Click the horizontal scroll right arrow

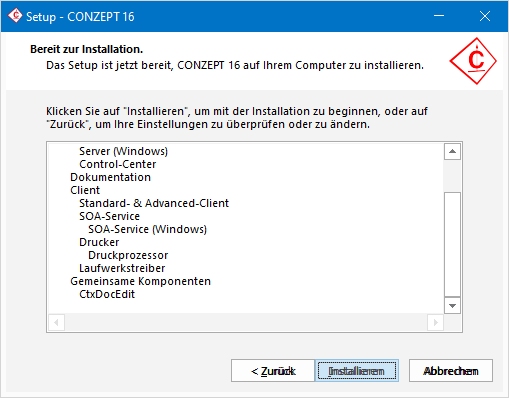click(x=435, y=322)
